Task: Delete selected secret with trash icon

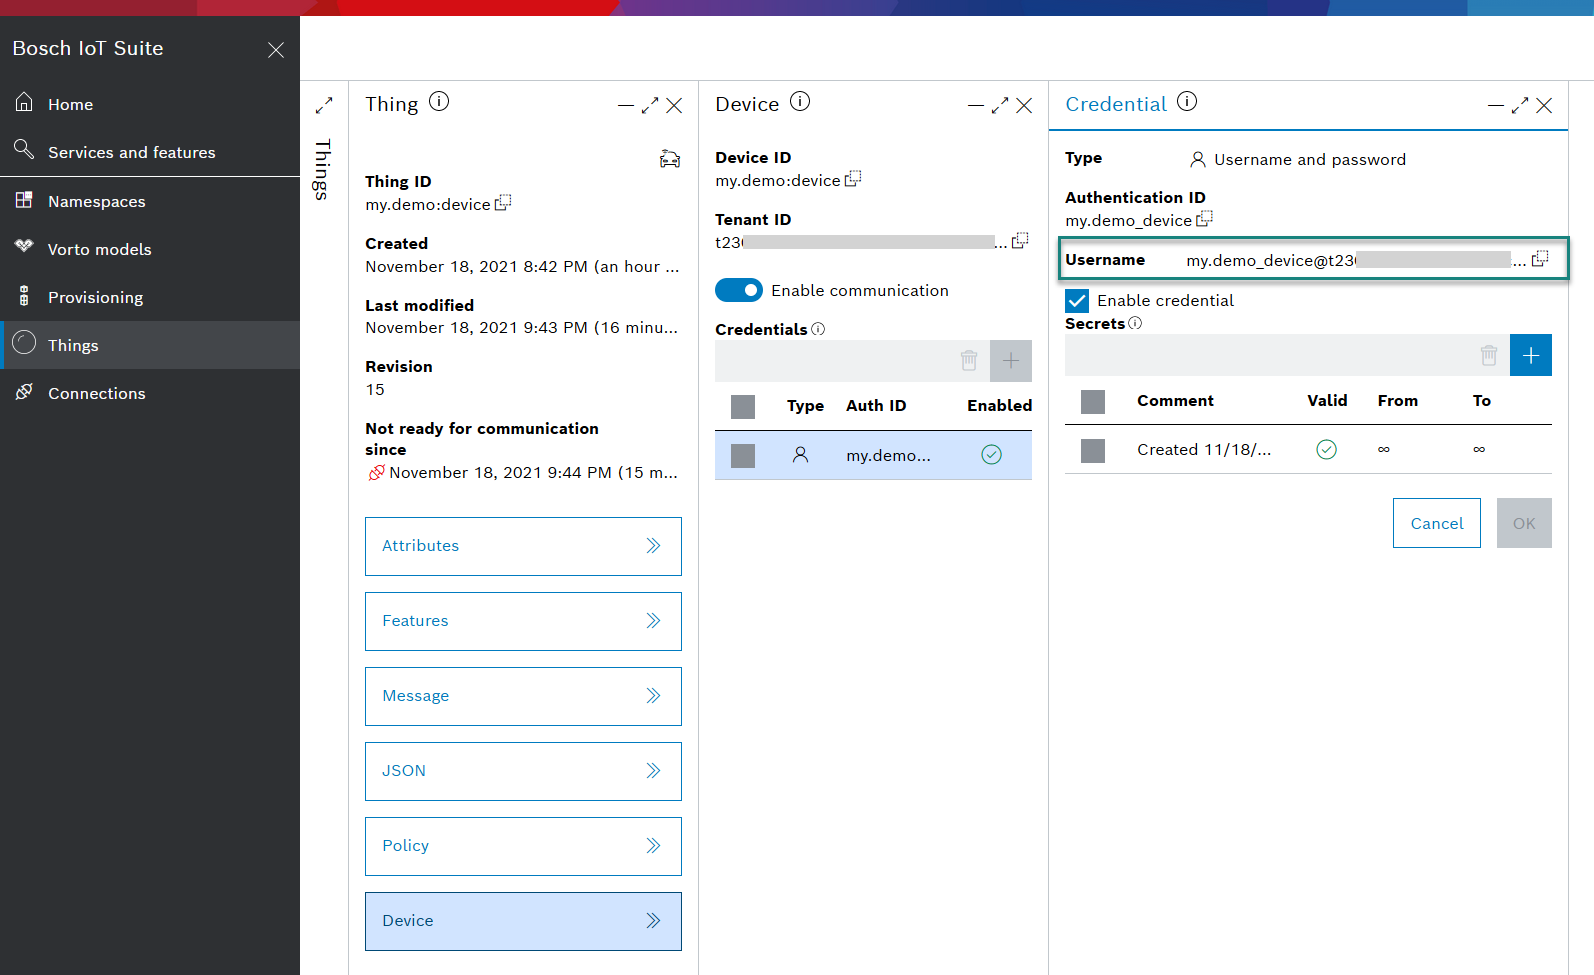Action: (x=1489, y=355)
